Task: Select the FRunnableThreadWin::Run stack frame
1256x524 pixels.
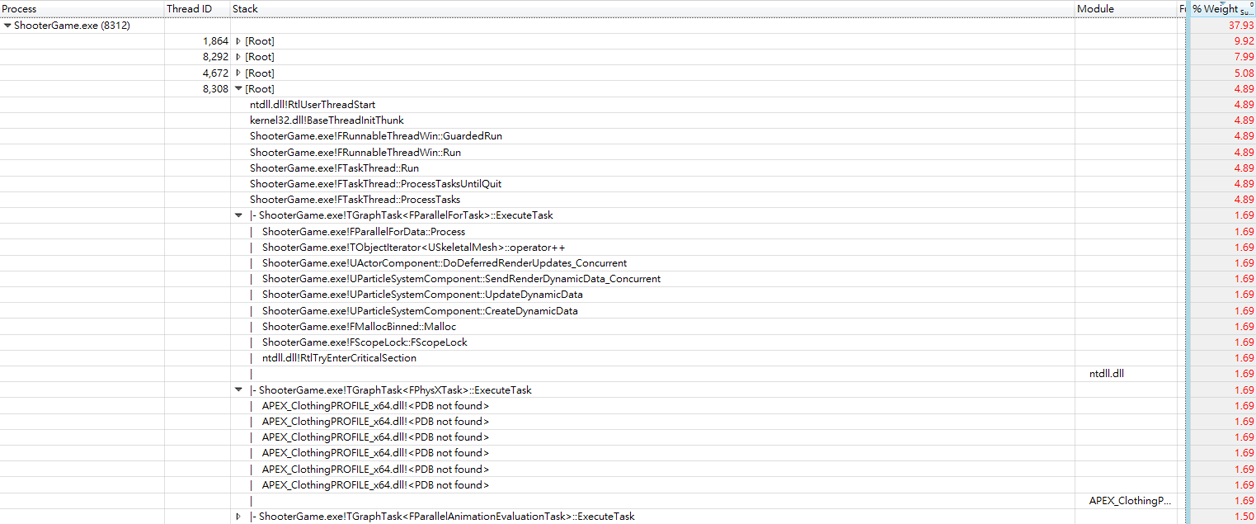Action: [355, 152]
